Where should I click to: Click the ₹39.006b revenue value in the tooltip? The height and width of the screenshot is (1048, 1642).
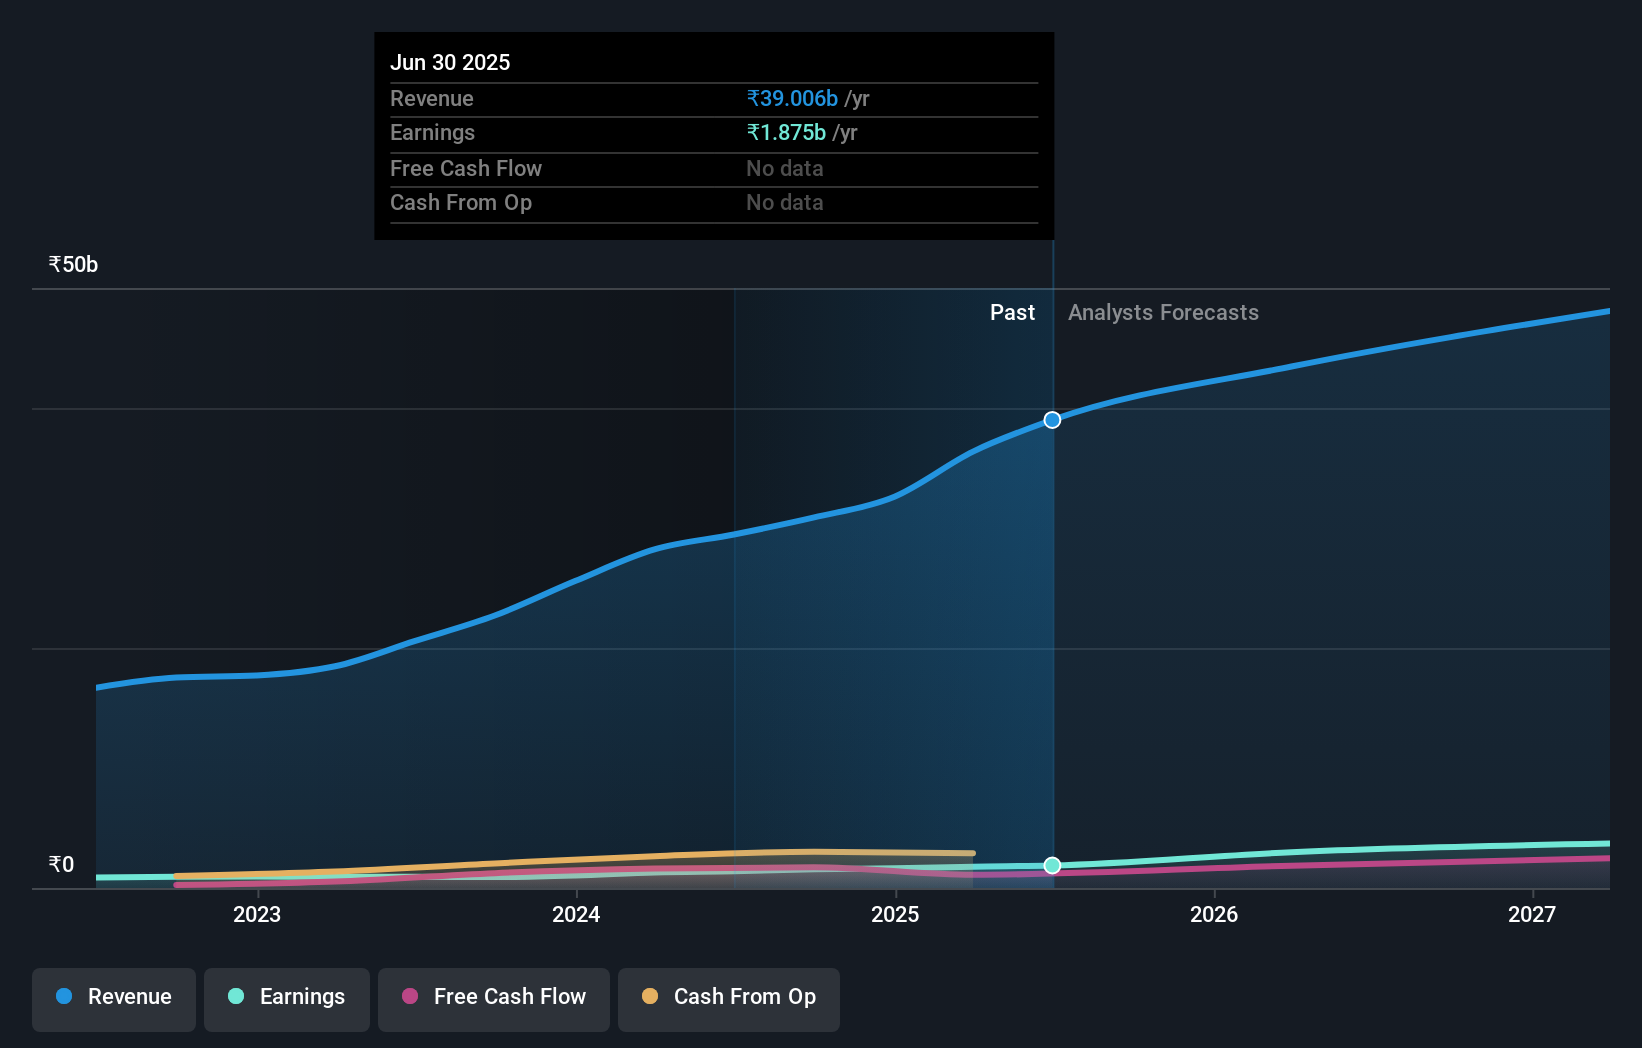click(790, 98)
